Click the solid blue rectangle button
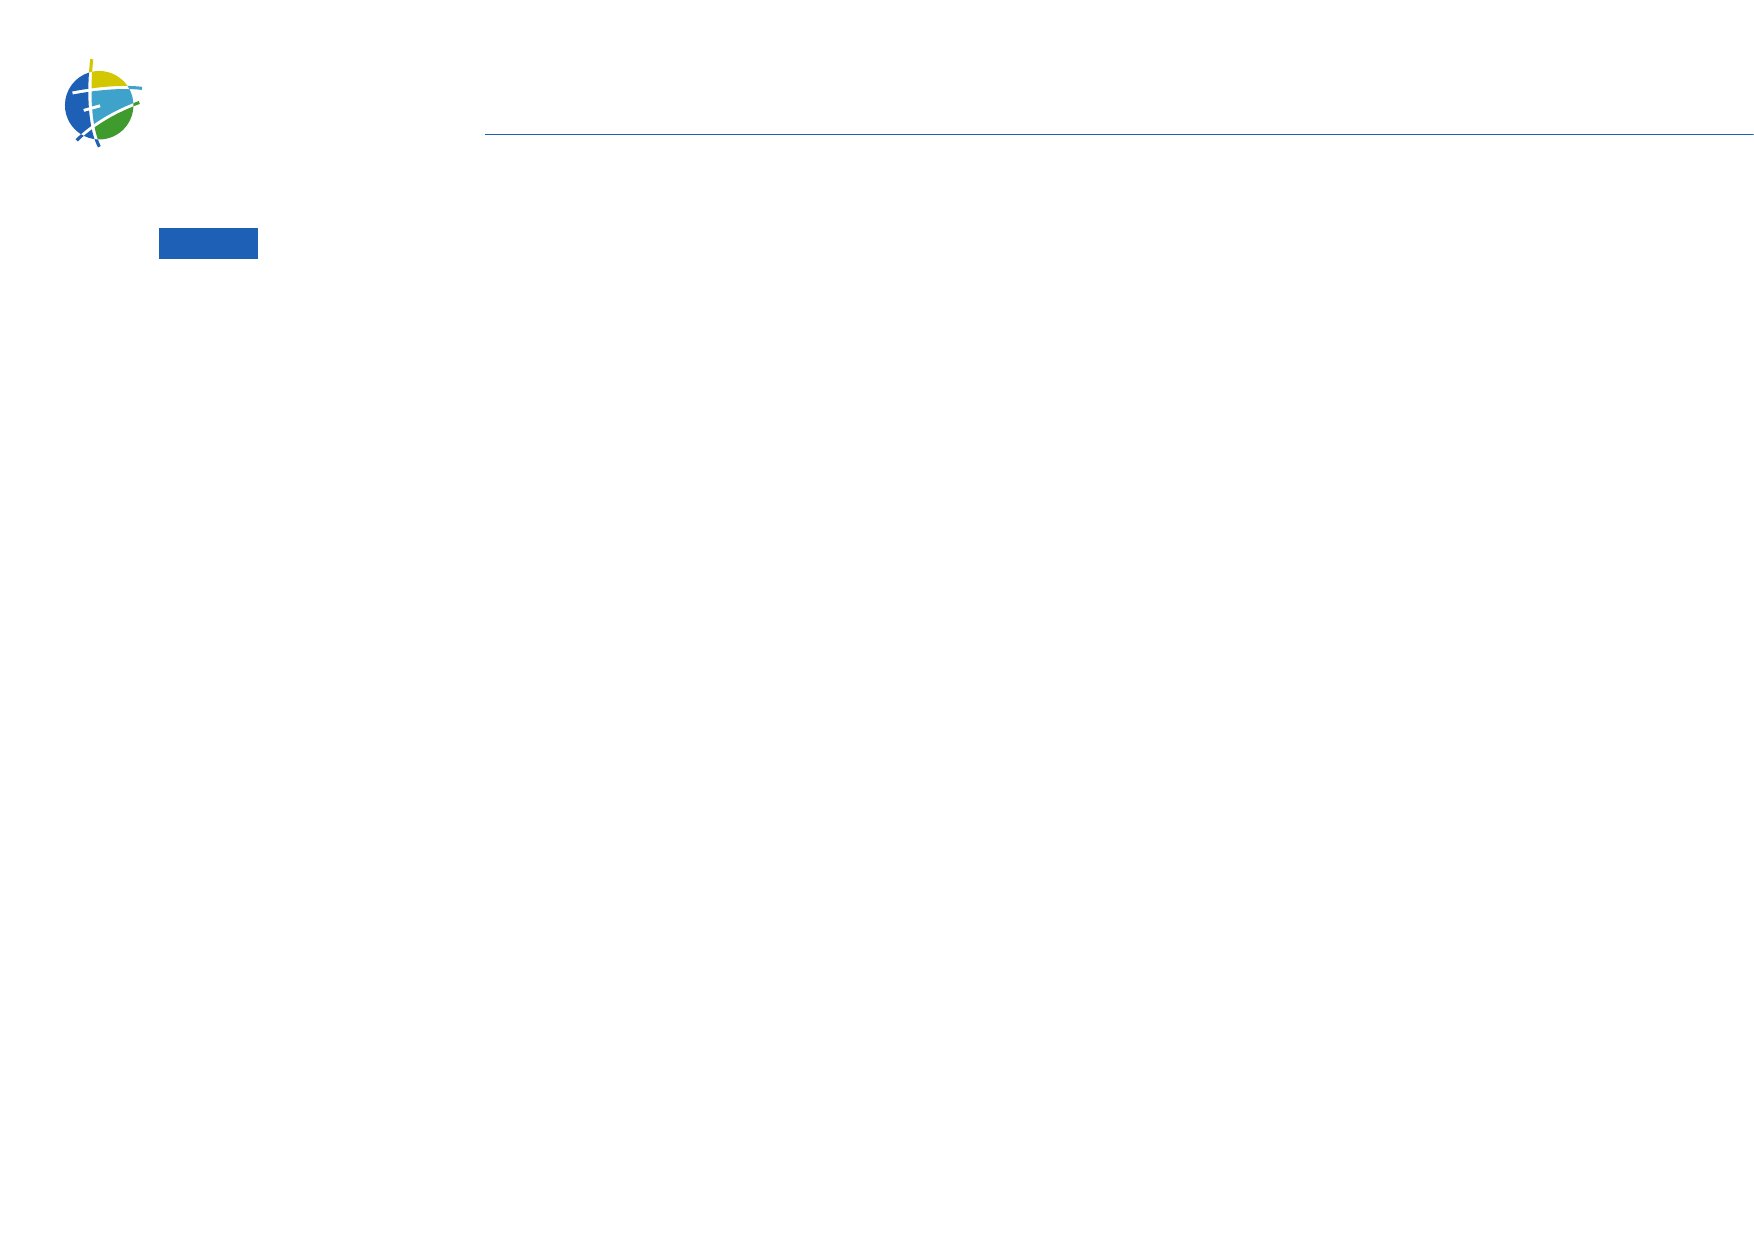This screenshot has width=1754, height=1240. pyautogui.click(x=208, y=244)
